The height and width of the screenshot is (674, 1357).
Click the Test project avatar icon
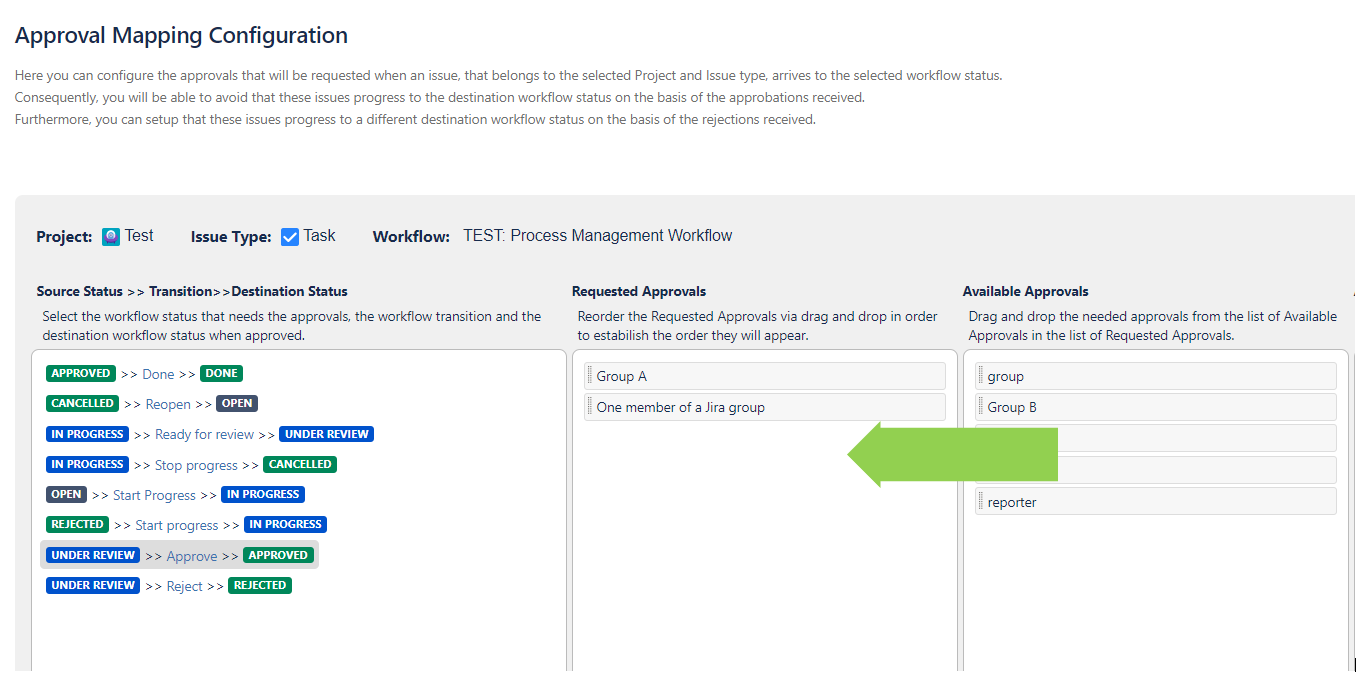point(111,237)
